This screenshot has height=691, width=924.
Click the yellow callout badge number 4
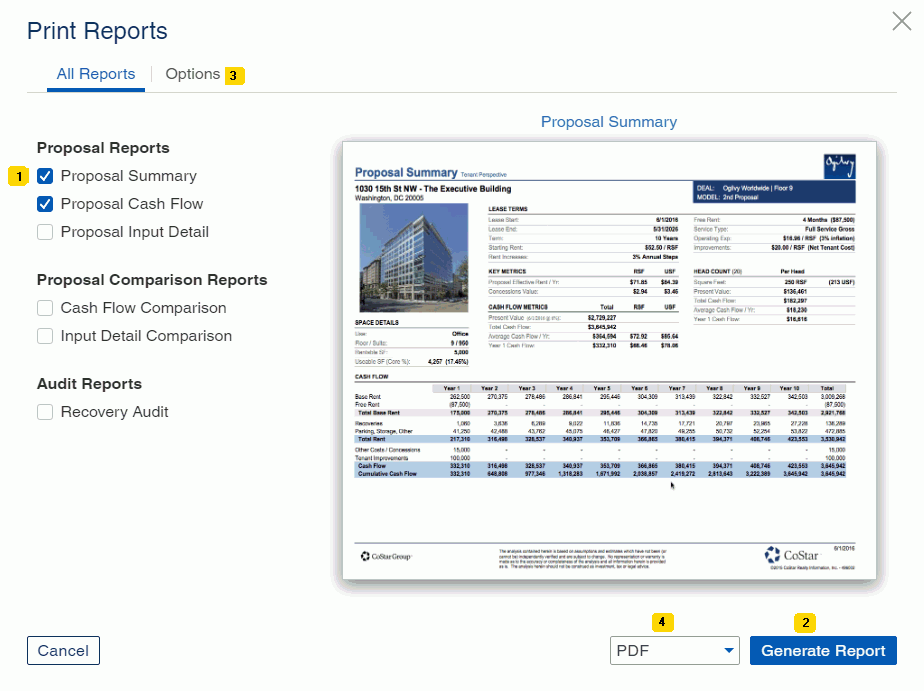[x=662, y=622]
